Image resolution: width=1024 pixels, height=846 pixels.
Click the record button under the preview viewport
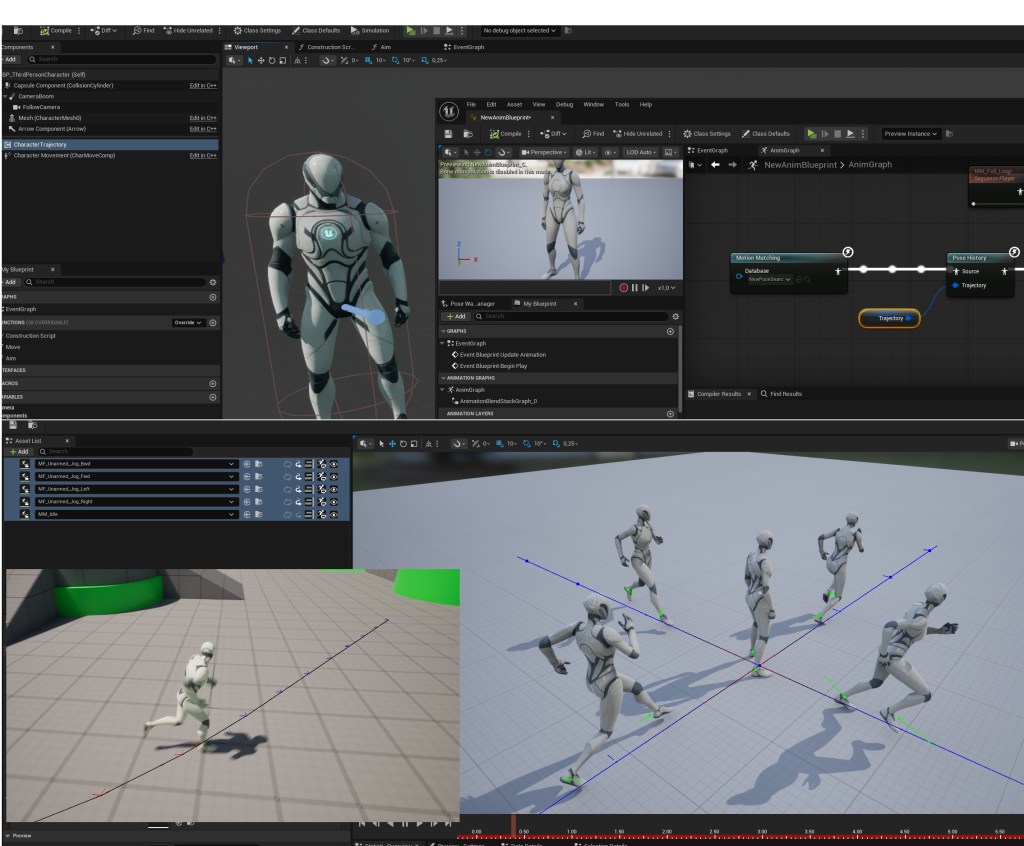pos(623,287)
